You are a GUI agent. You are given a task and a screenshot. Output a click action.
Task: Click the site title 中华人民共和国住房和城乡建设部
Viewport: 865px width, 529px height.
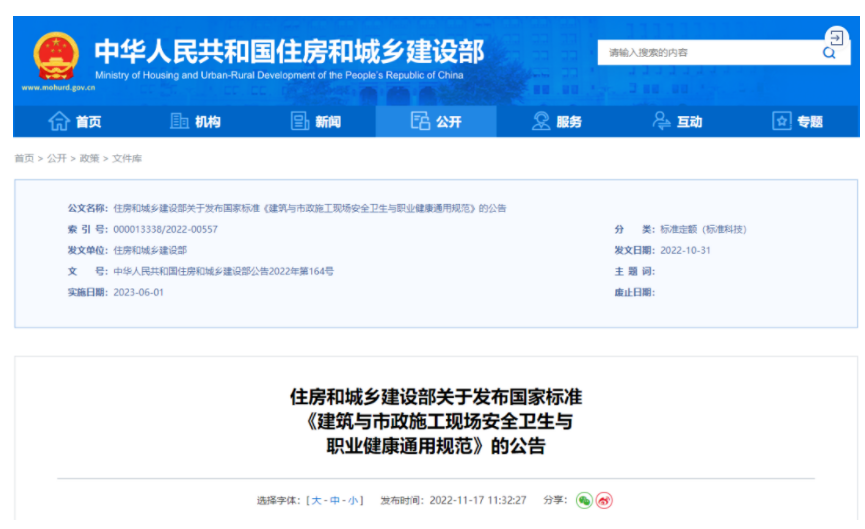click(289, 52)
